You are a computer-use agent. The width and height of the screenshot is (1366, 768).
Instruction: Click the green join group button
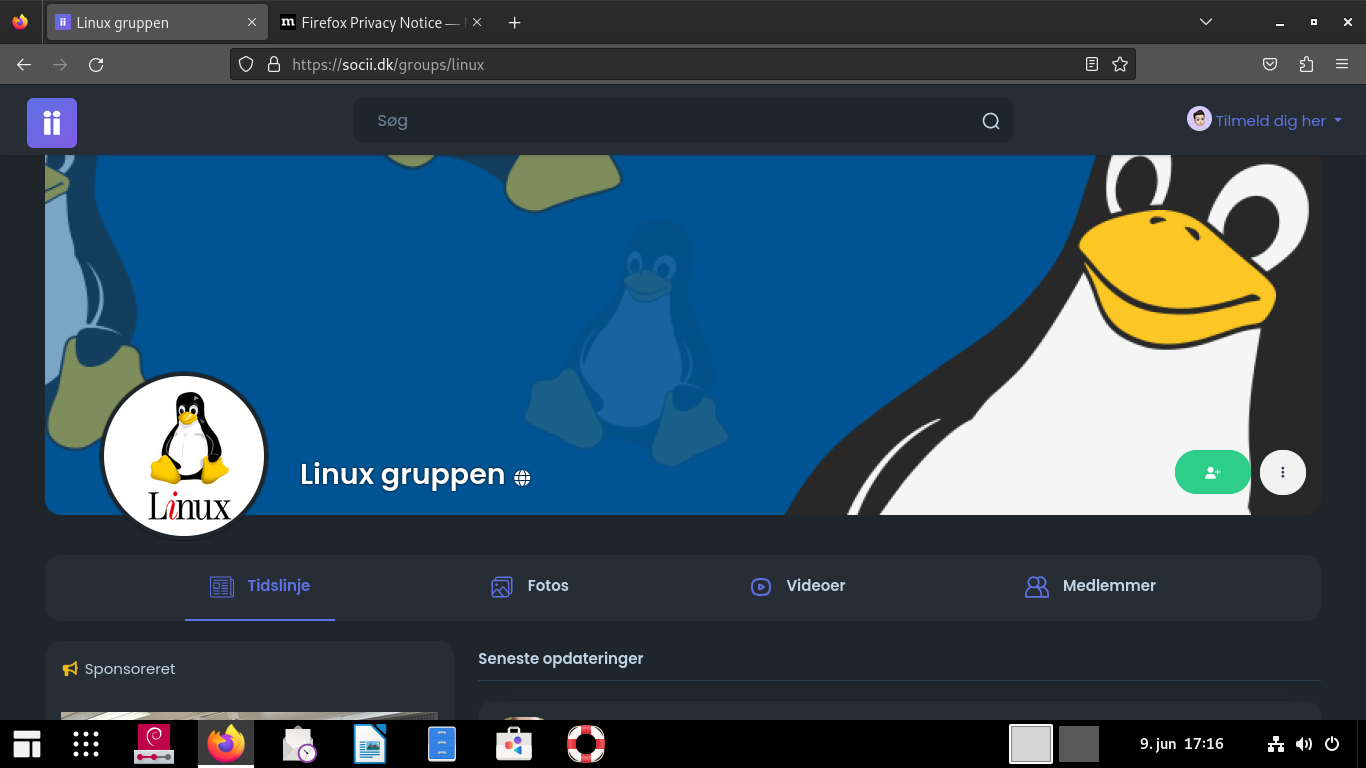coord(1212,472)
